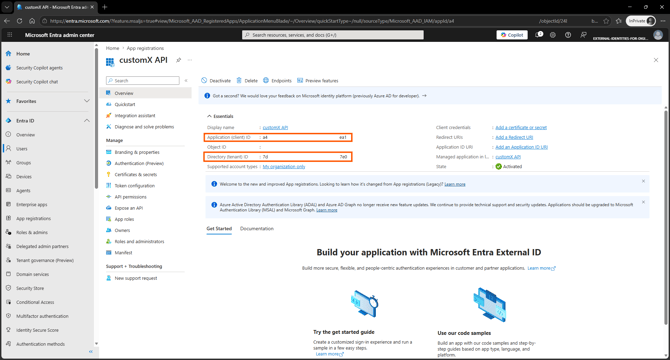
Task: Dismiss the new App registrations notice
Action: [x=643, y=181]
